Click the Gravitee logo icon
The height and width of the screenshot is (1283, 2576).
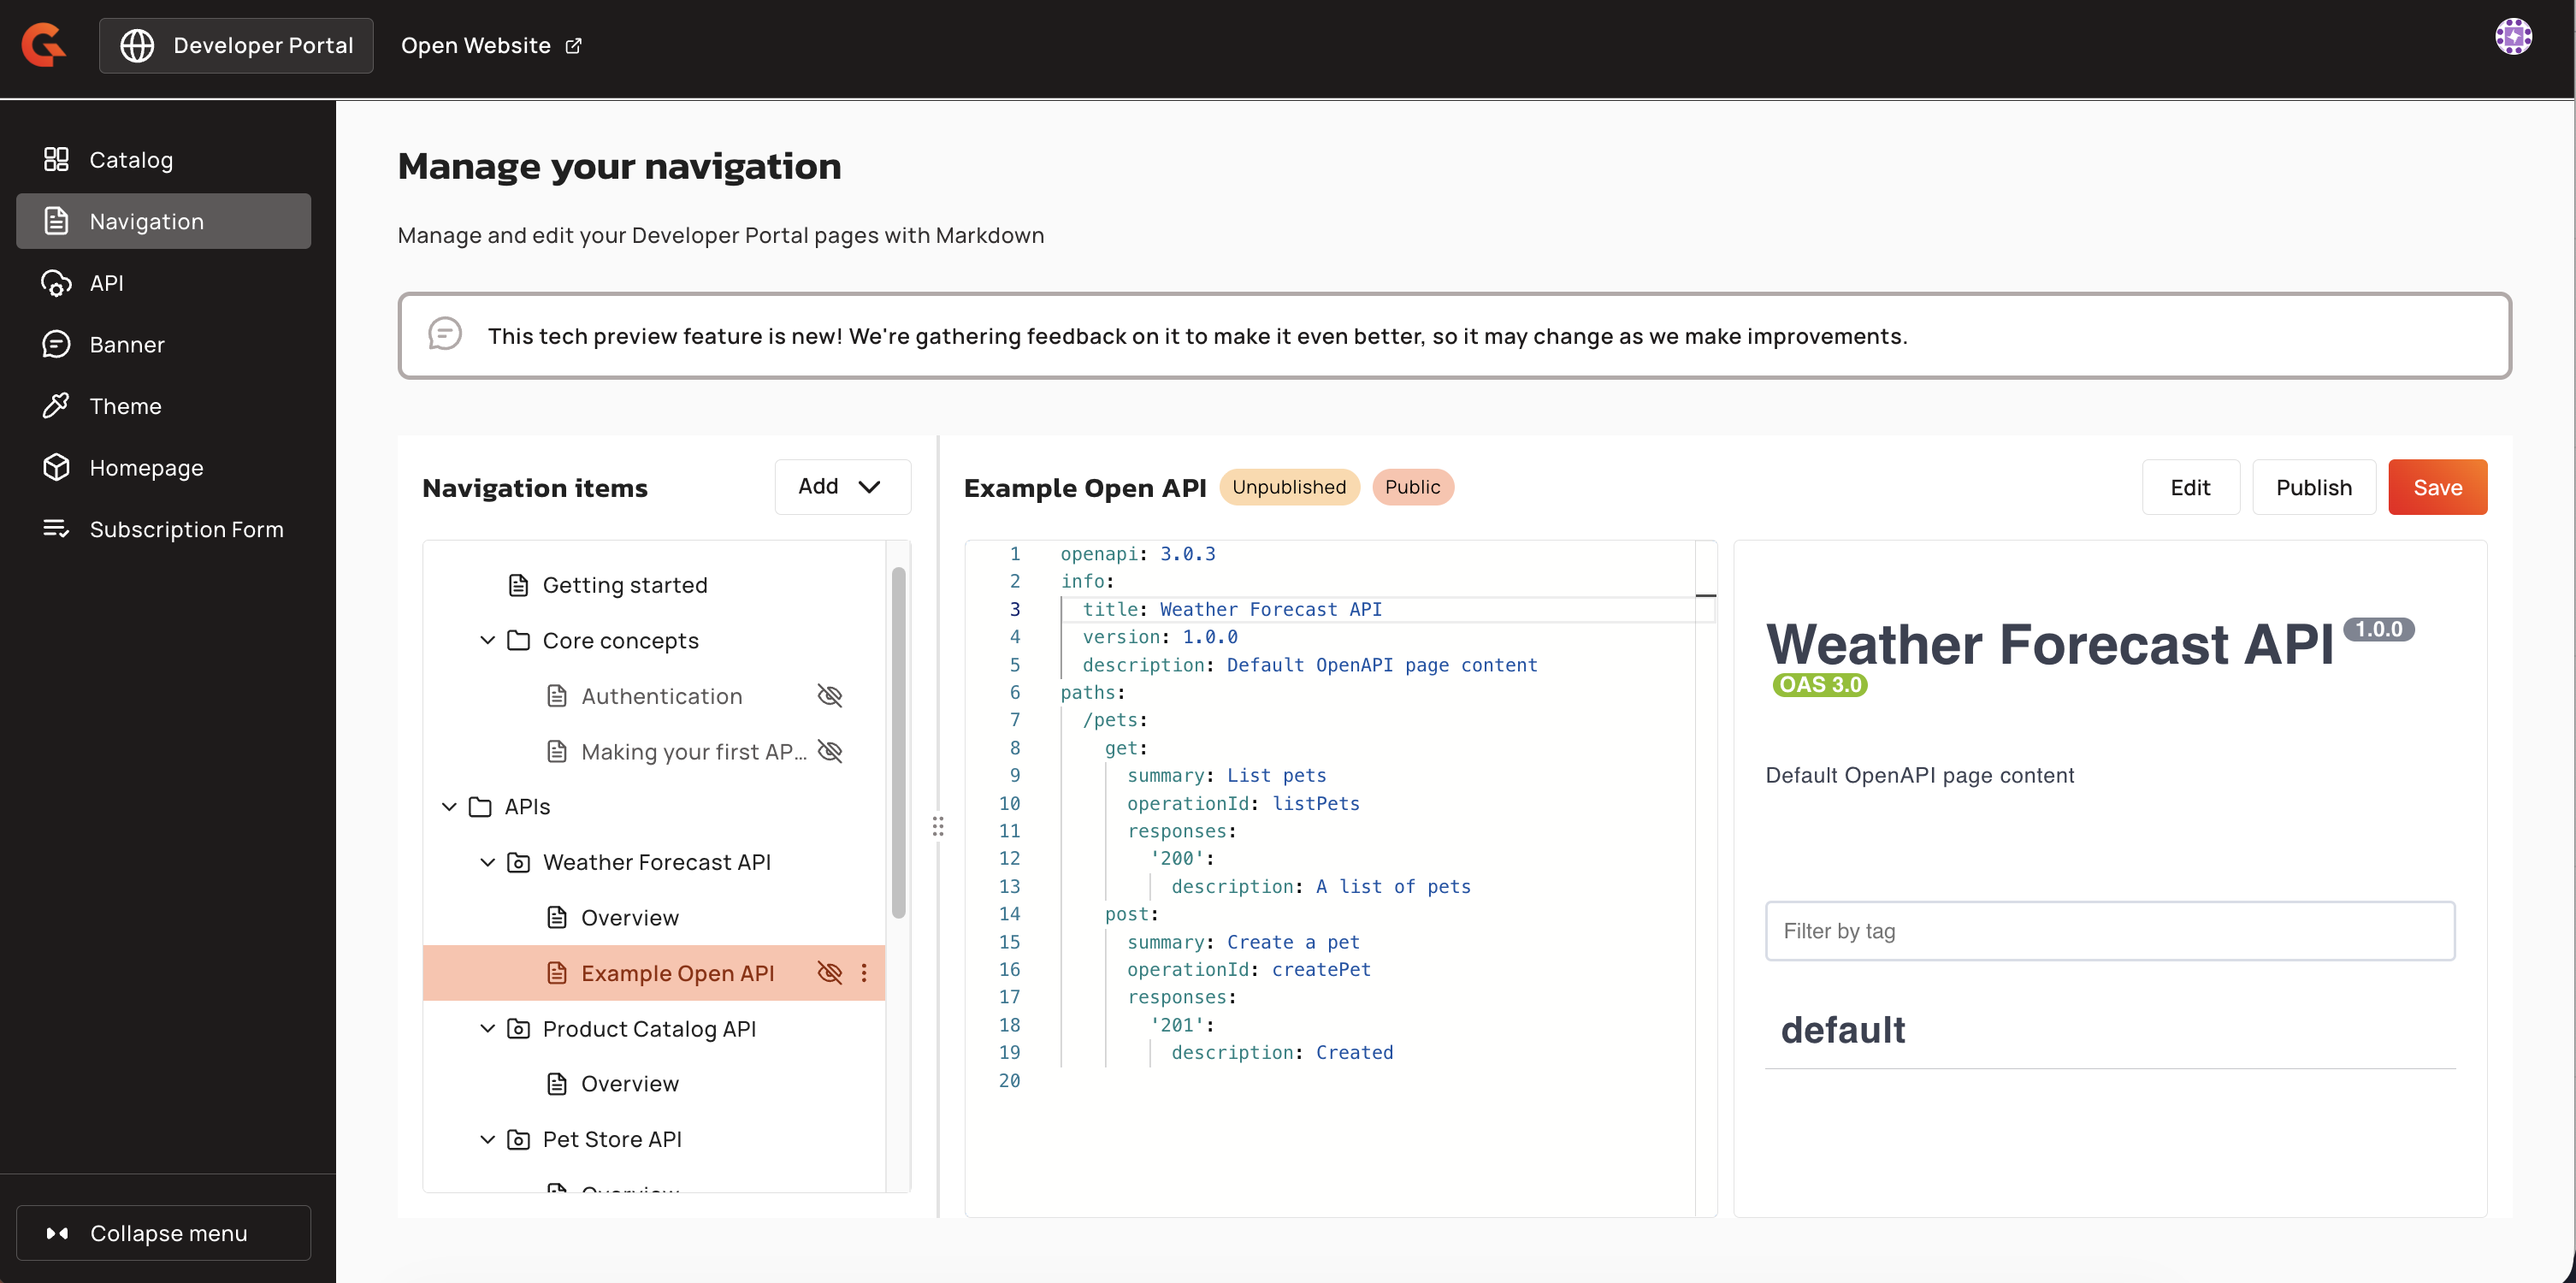coord(44,45)
